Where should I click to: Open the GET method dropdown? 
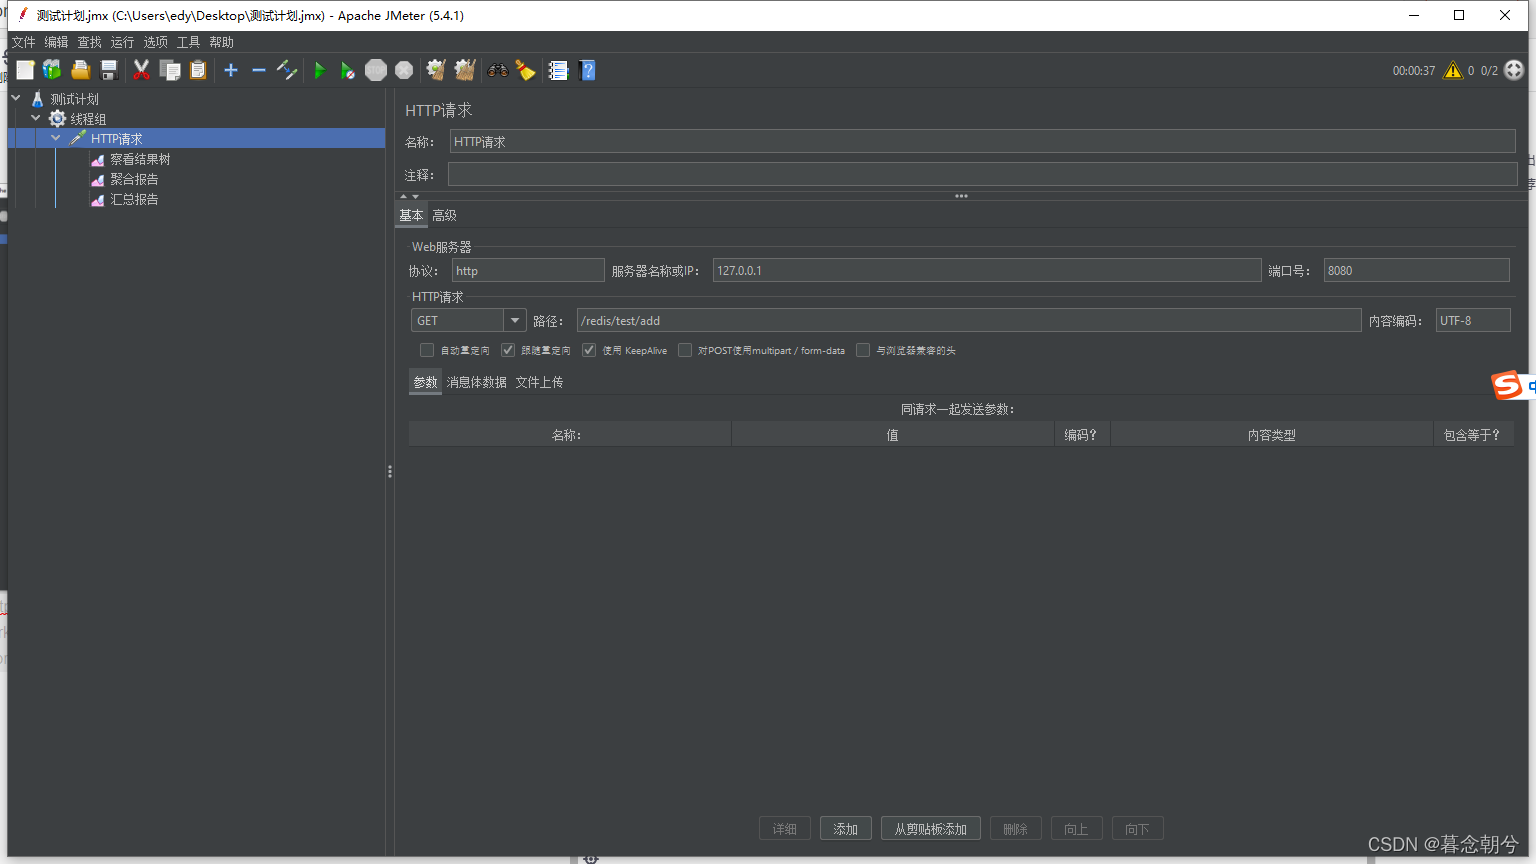[515, 320]
